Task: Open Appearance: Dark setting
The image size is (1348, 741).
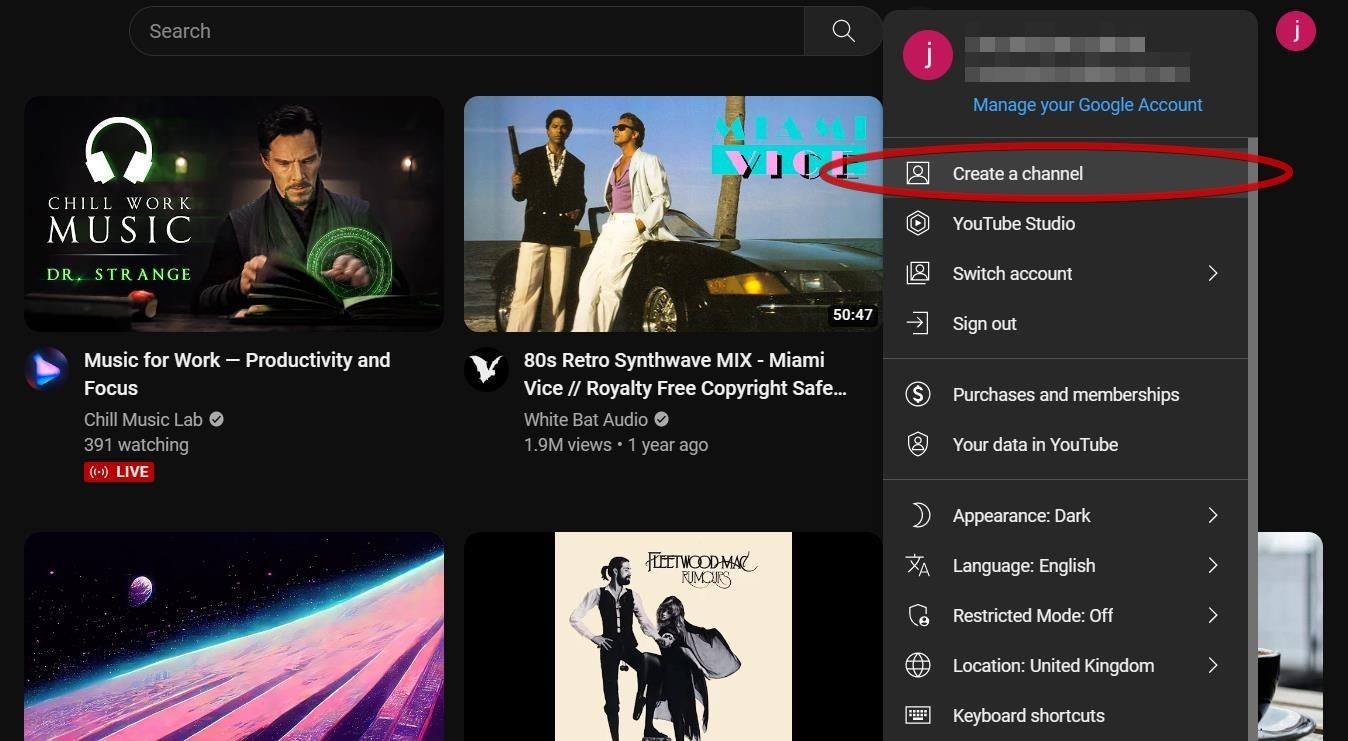Action: pos(1066,516)
